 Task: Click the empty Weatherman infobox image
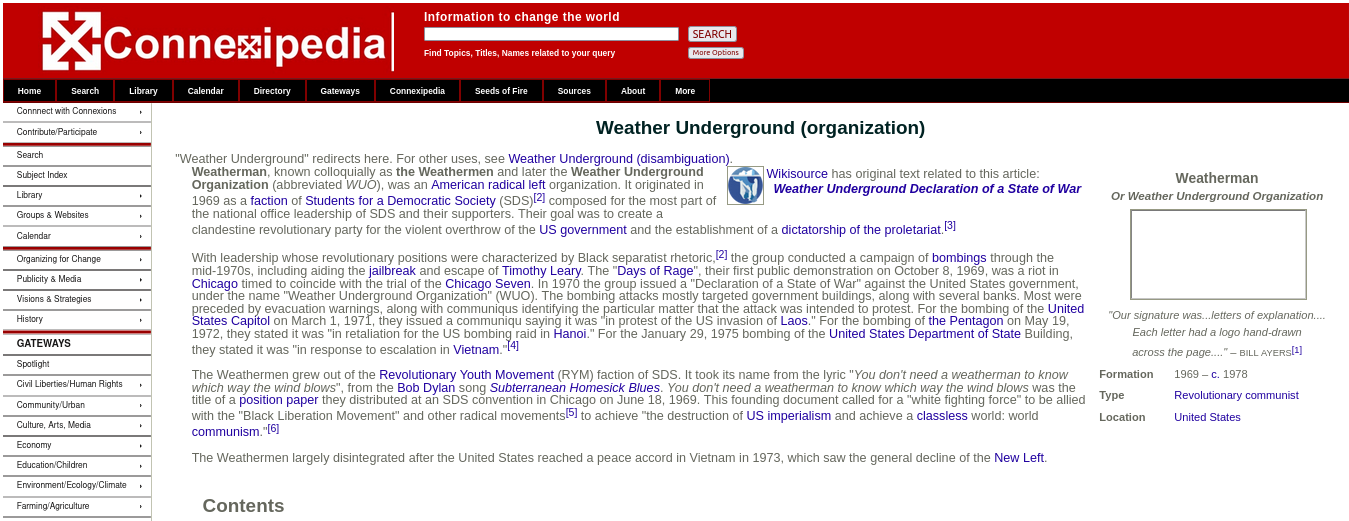[1218, 254]
